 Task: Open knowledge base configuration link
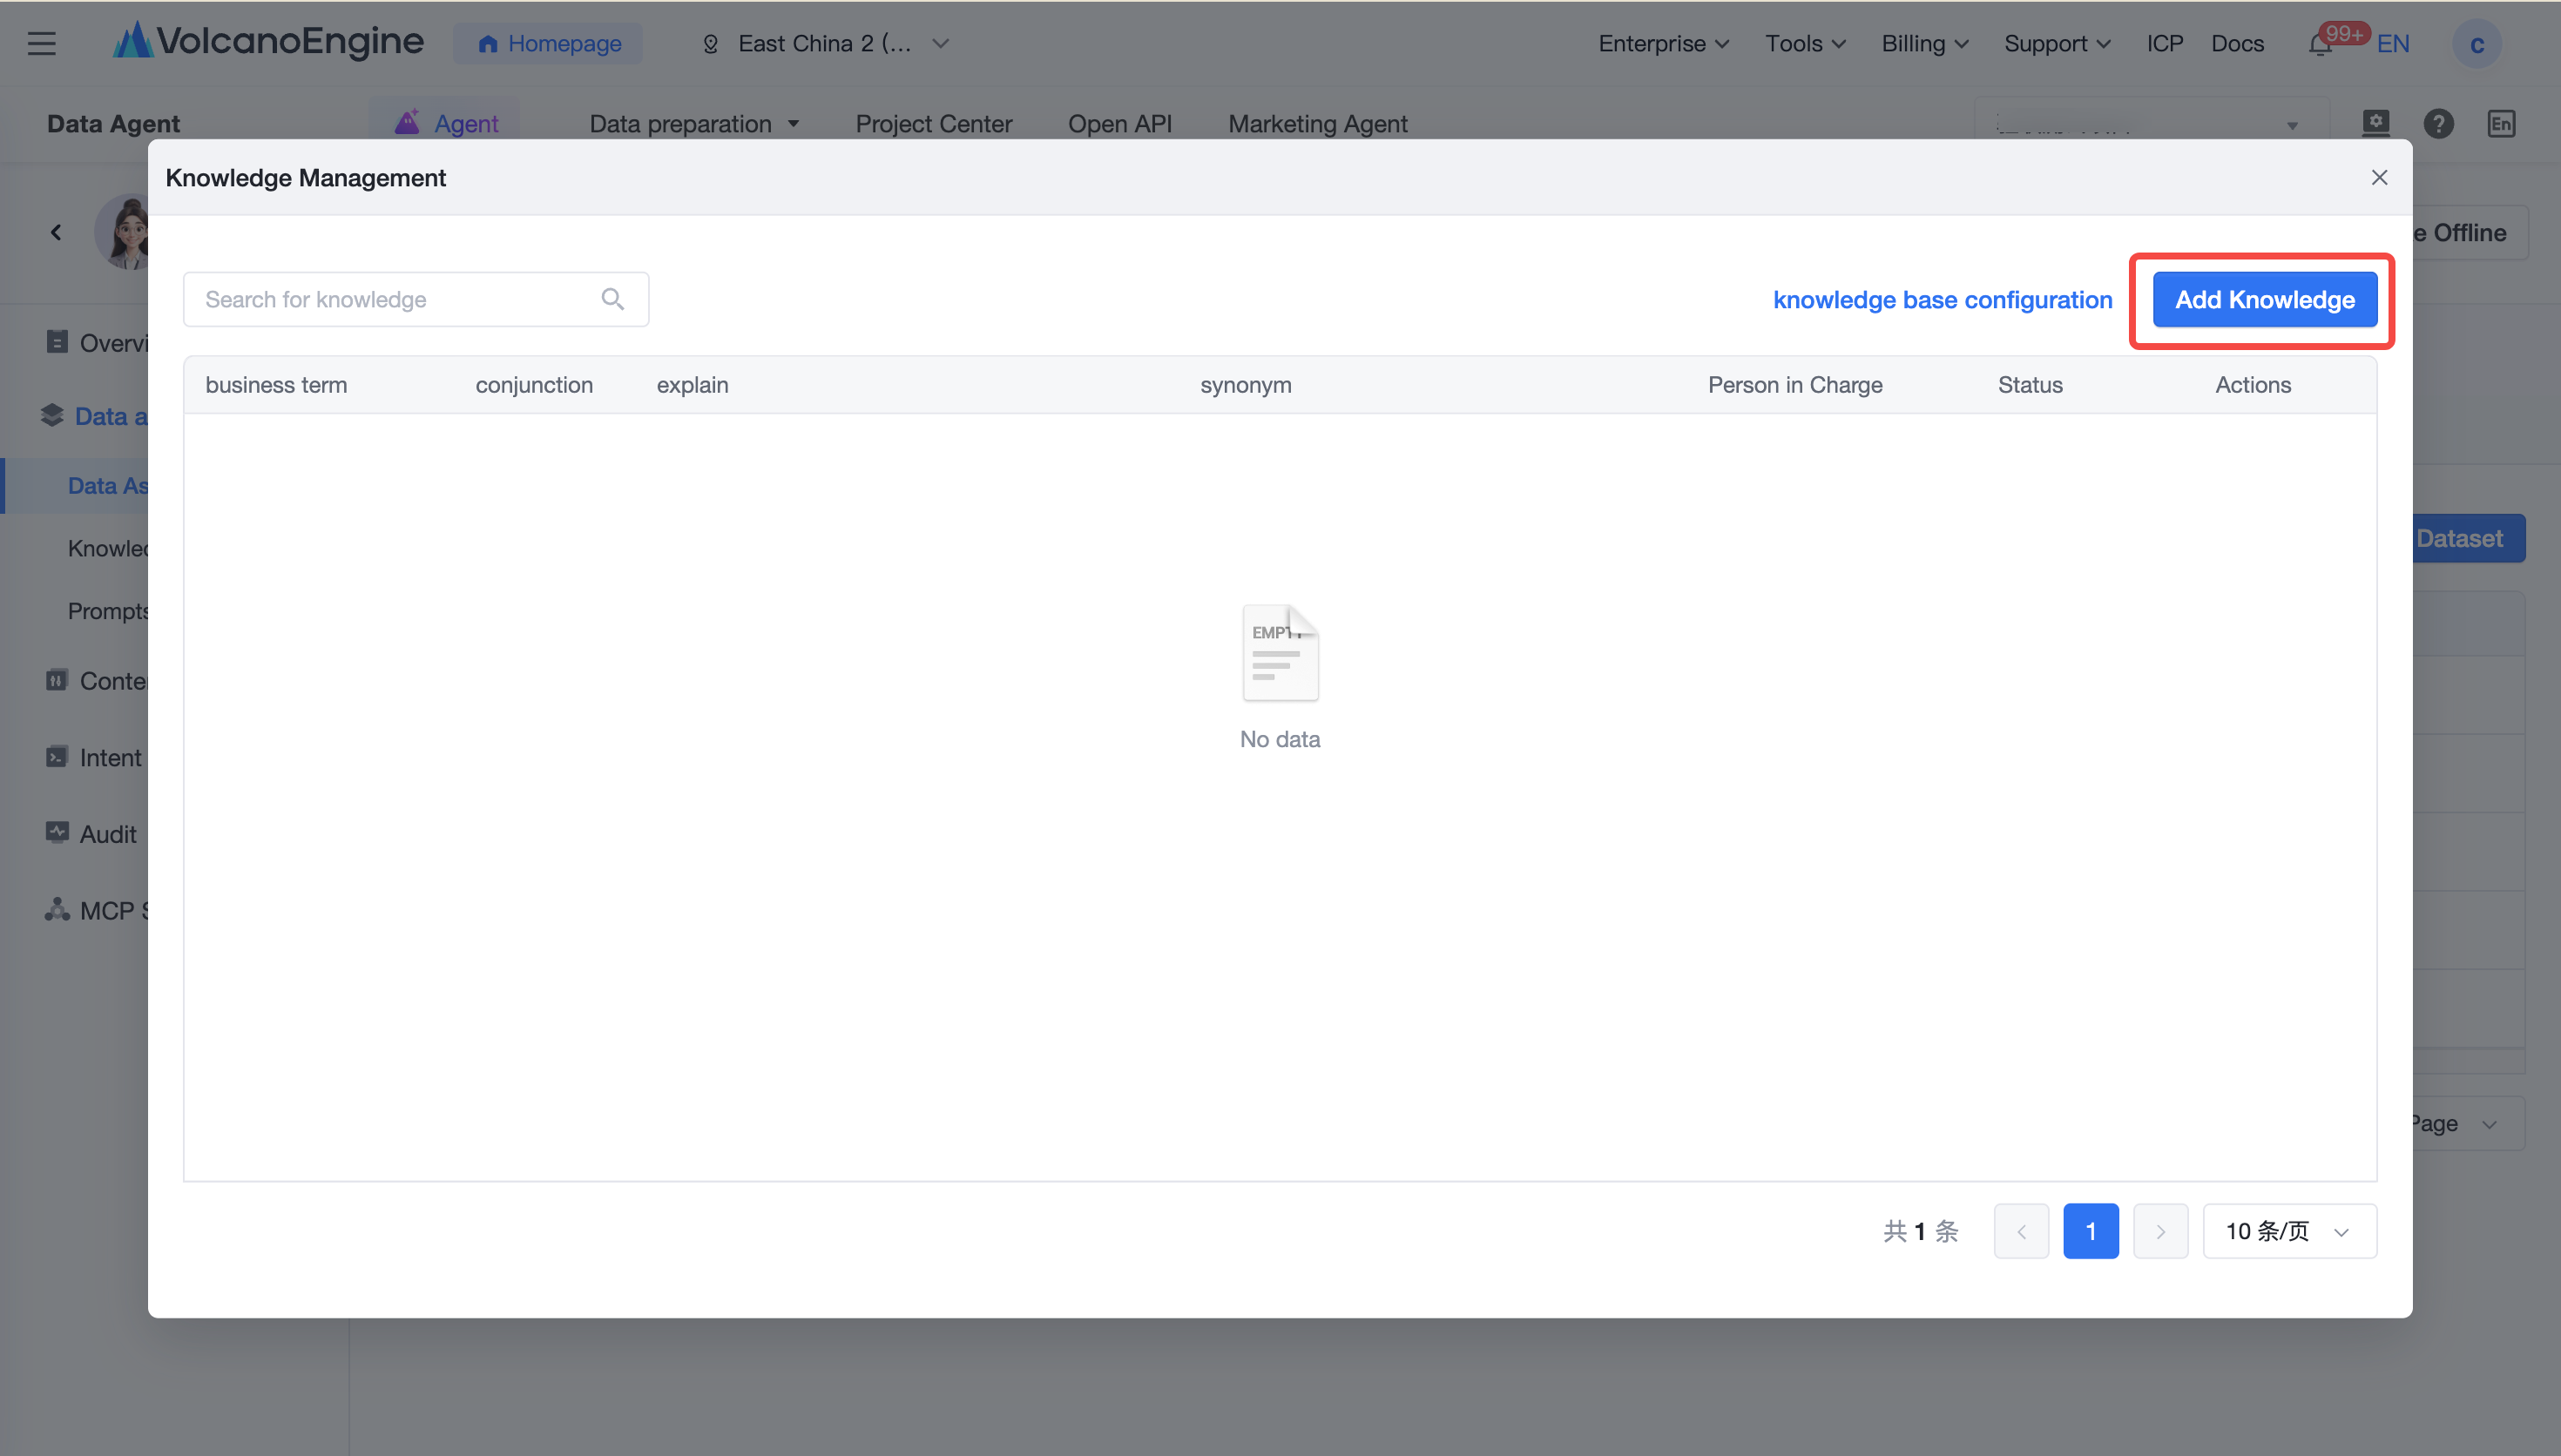click(x=1942, y=299)
